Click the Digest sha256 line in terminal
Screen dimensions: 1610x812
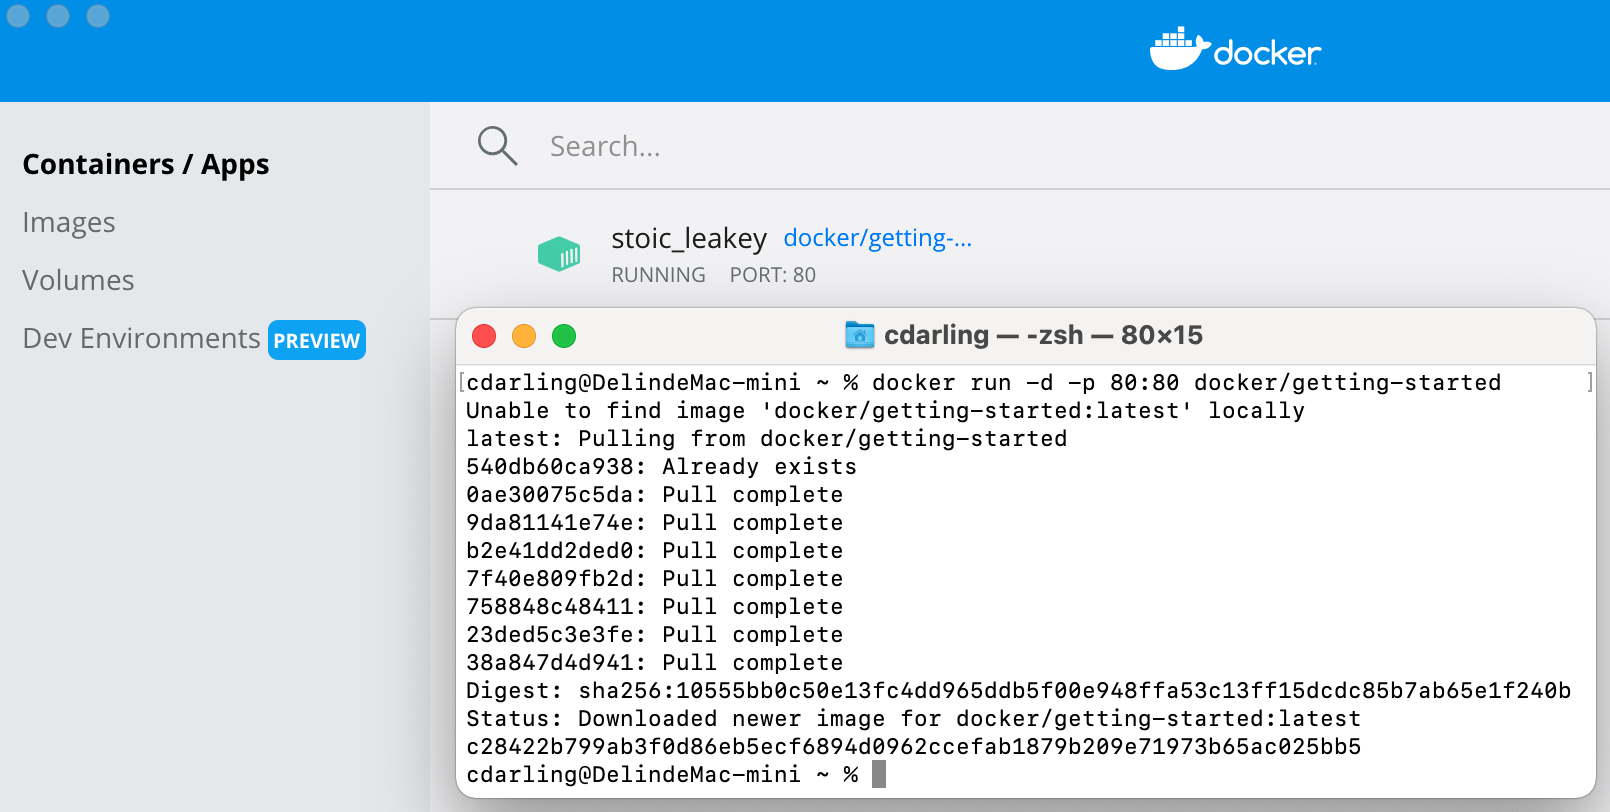coord(1019,691)
